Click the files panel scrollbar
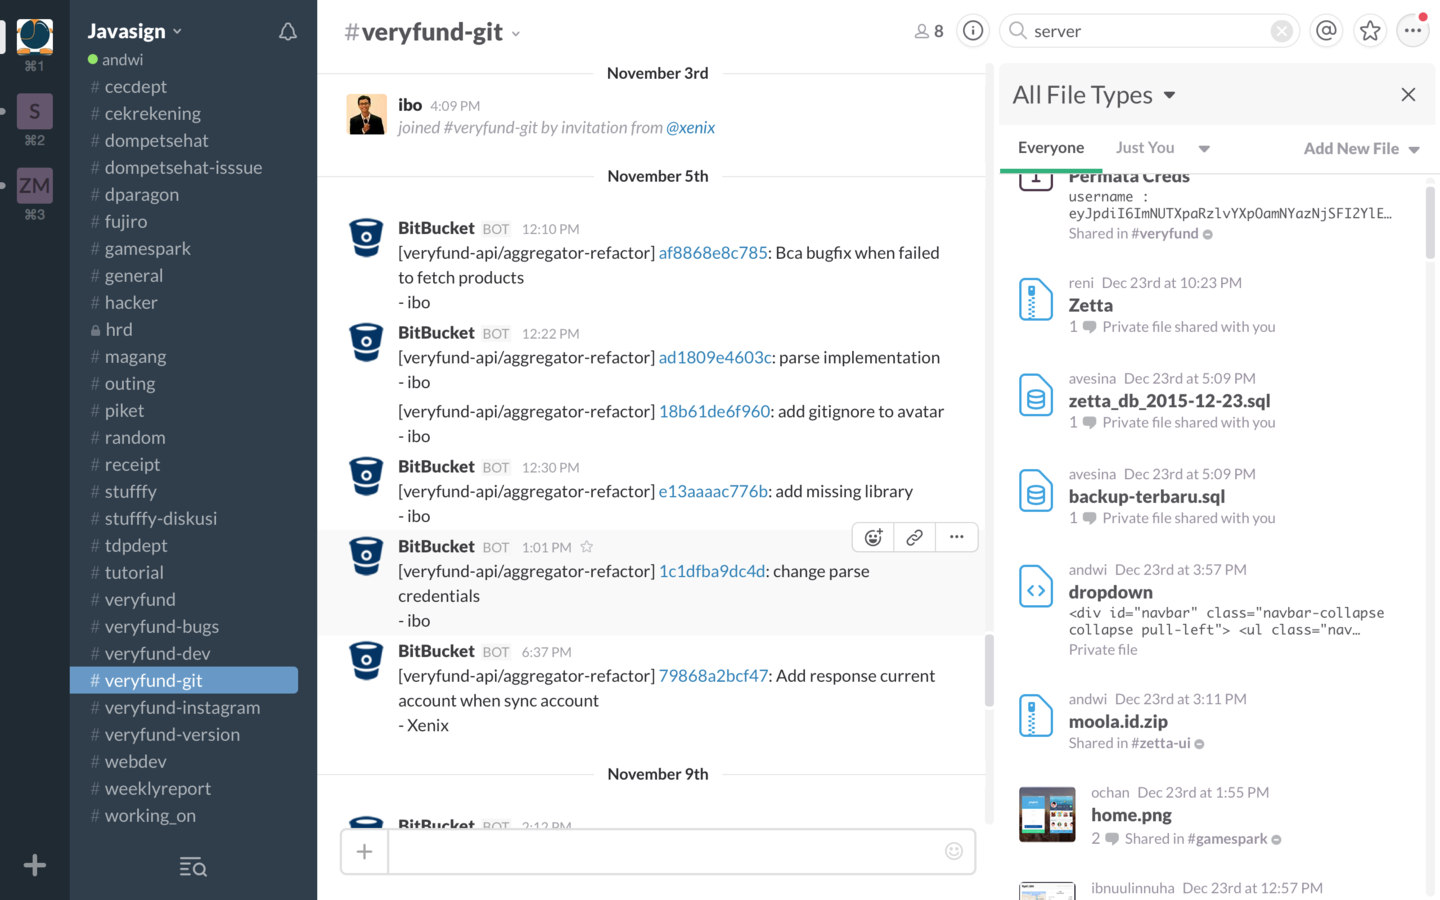 click(1430, 222)
